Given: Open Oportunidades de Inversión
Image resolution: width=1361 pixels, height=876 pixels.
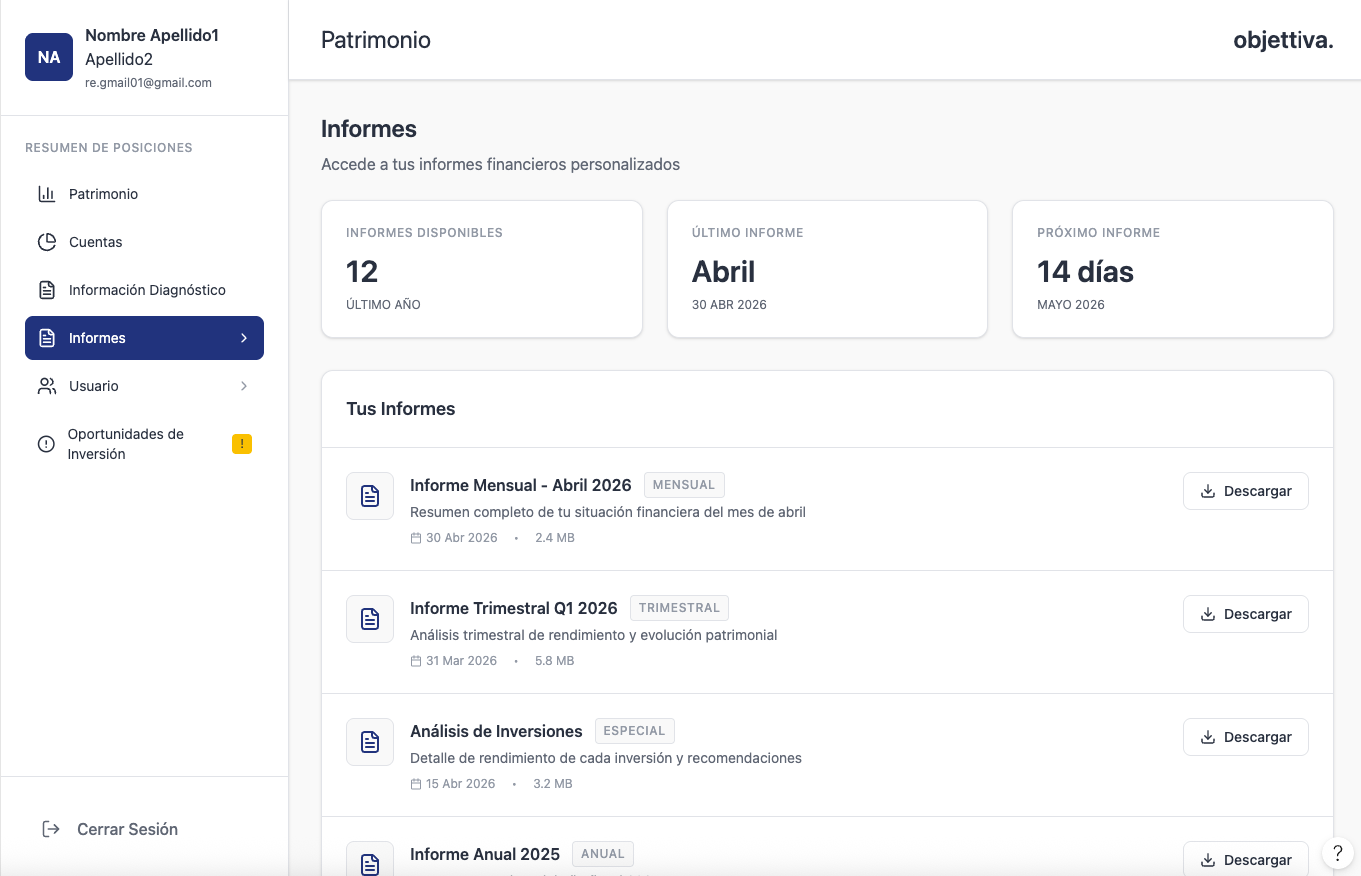Looking at the screenshot, I should point(144,444).
